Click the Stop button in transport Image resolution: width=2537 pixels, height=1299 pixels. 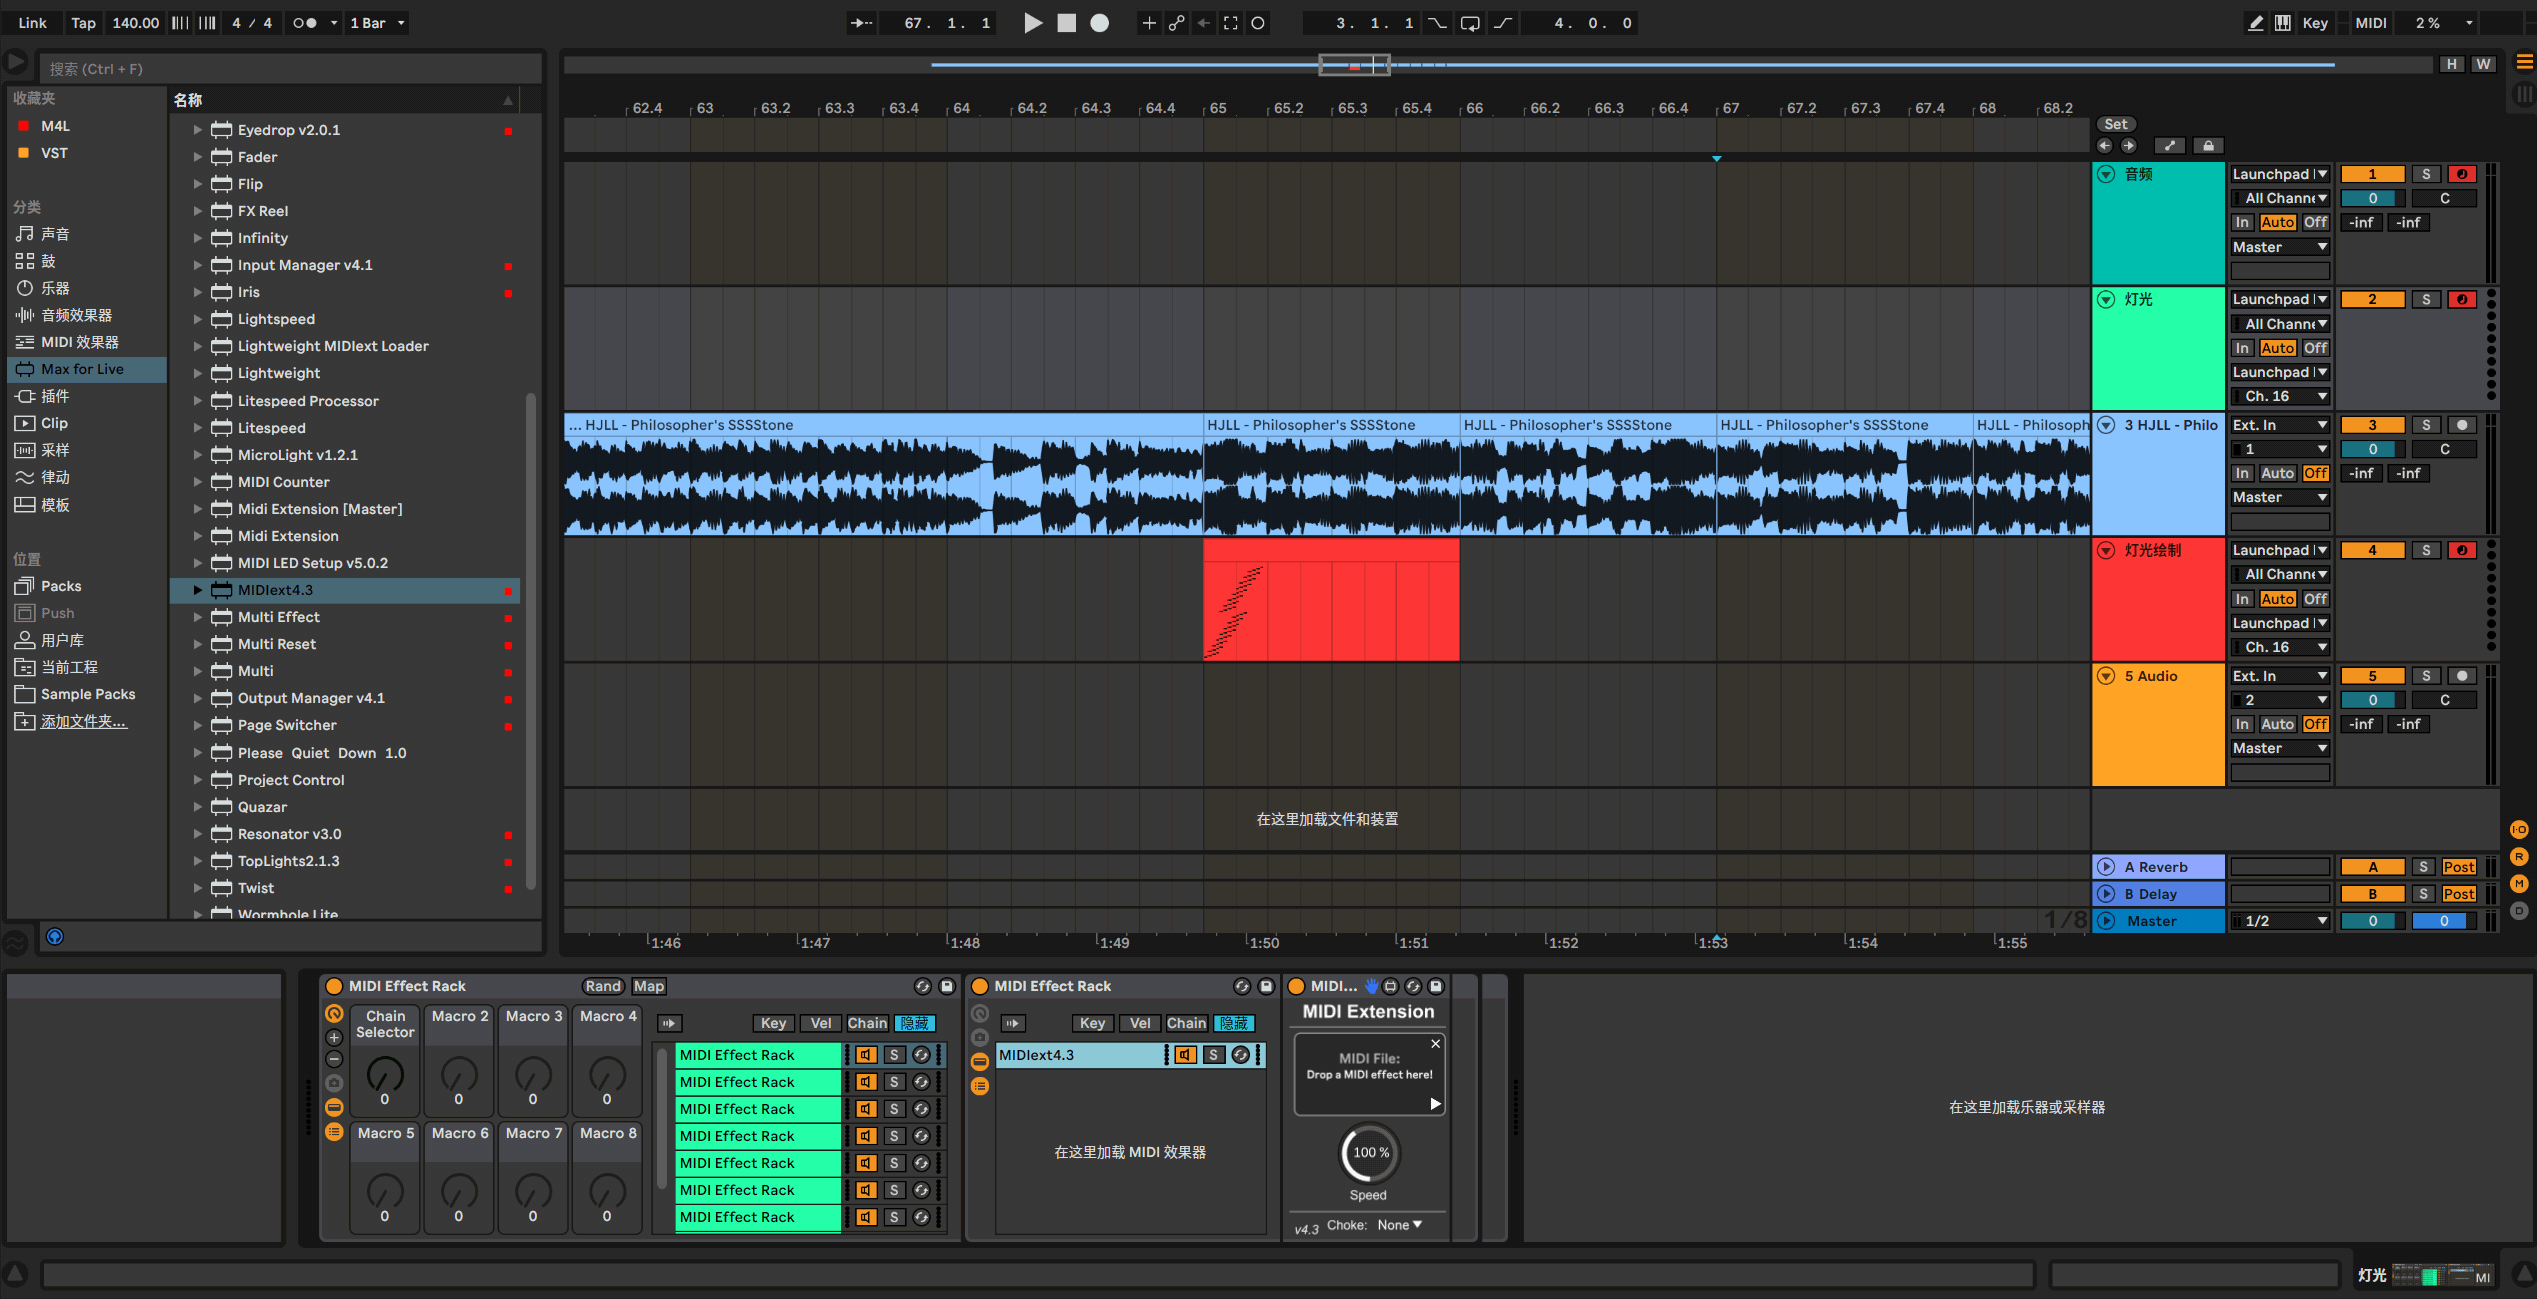coord(1067,23)
